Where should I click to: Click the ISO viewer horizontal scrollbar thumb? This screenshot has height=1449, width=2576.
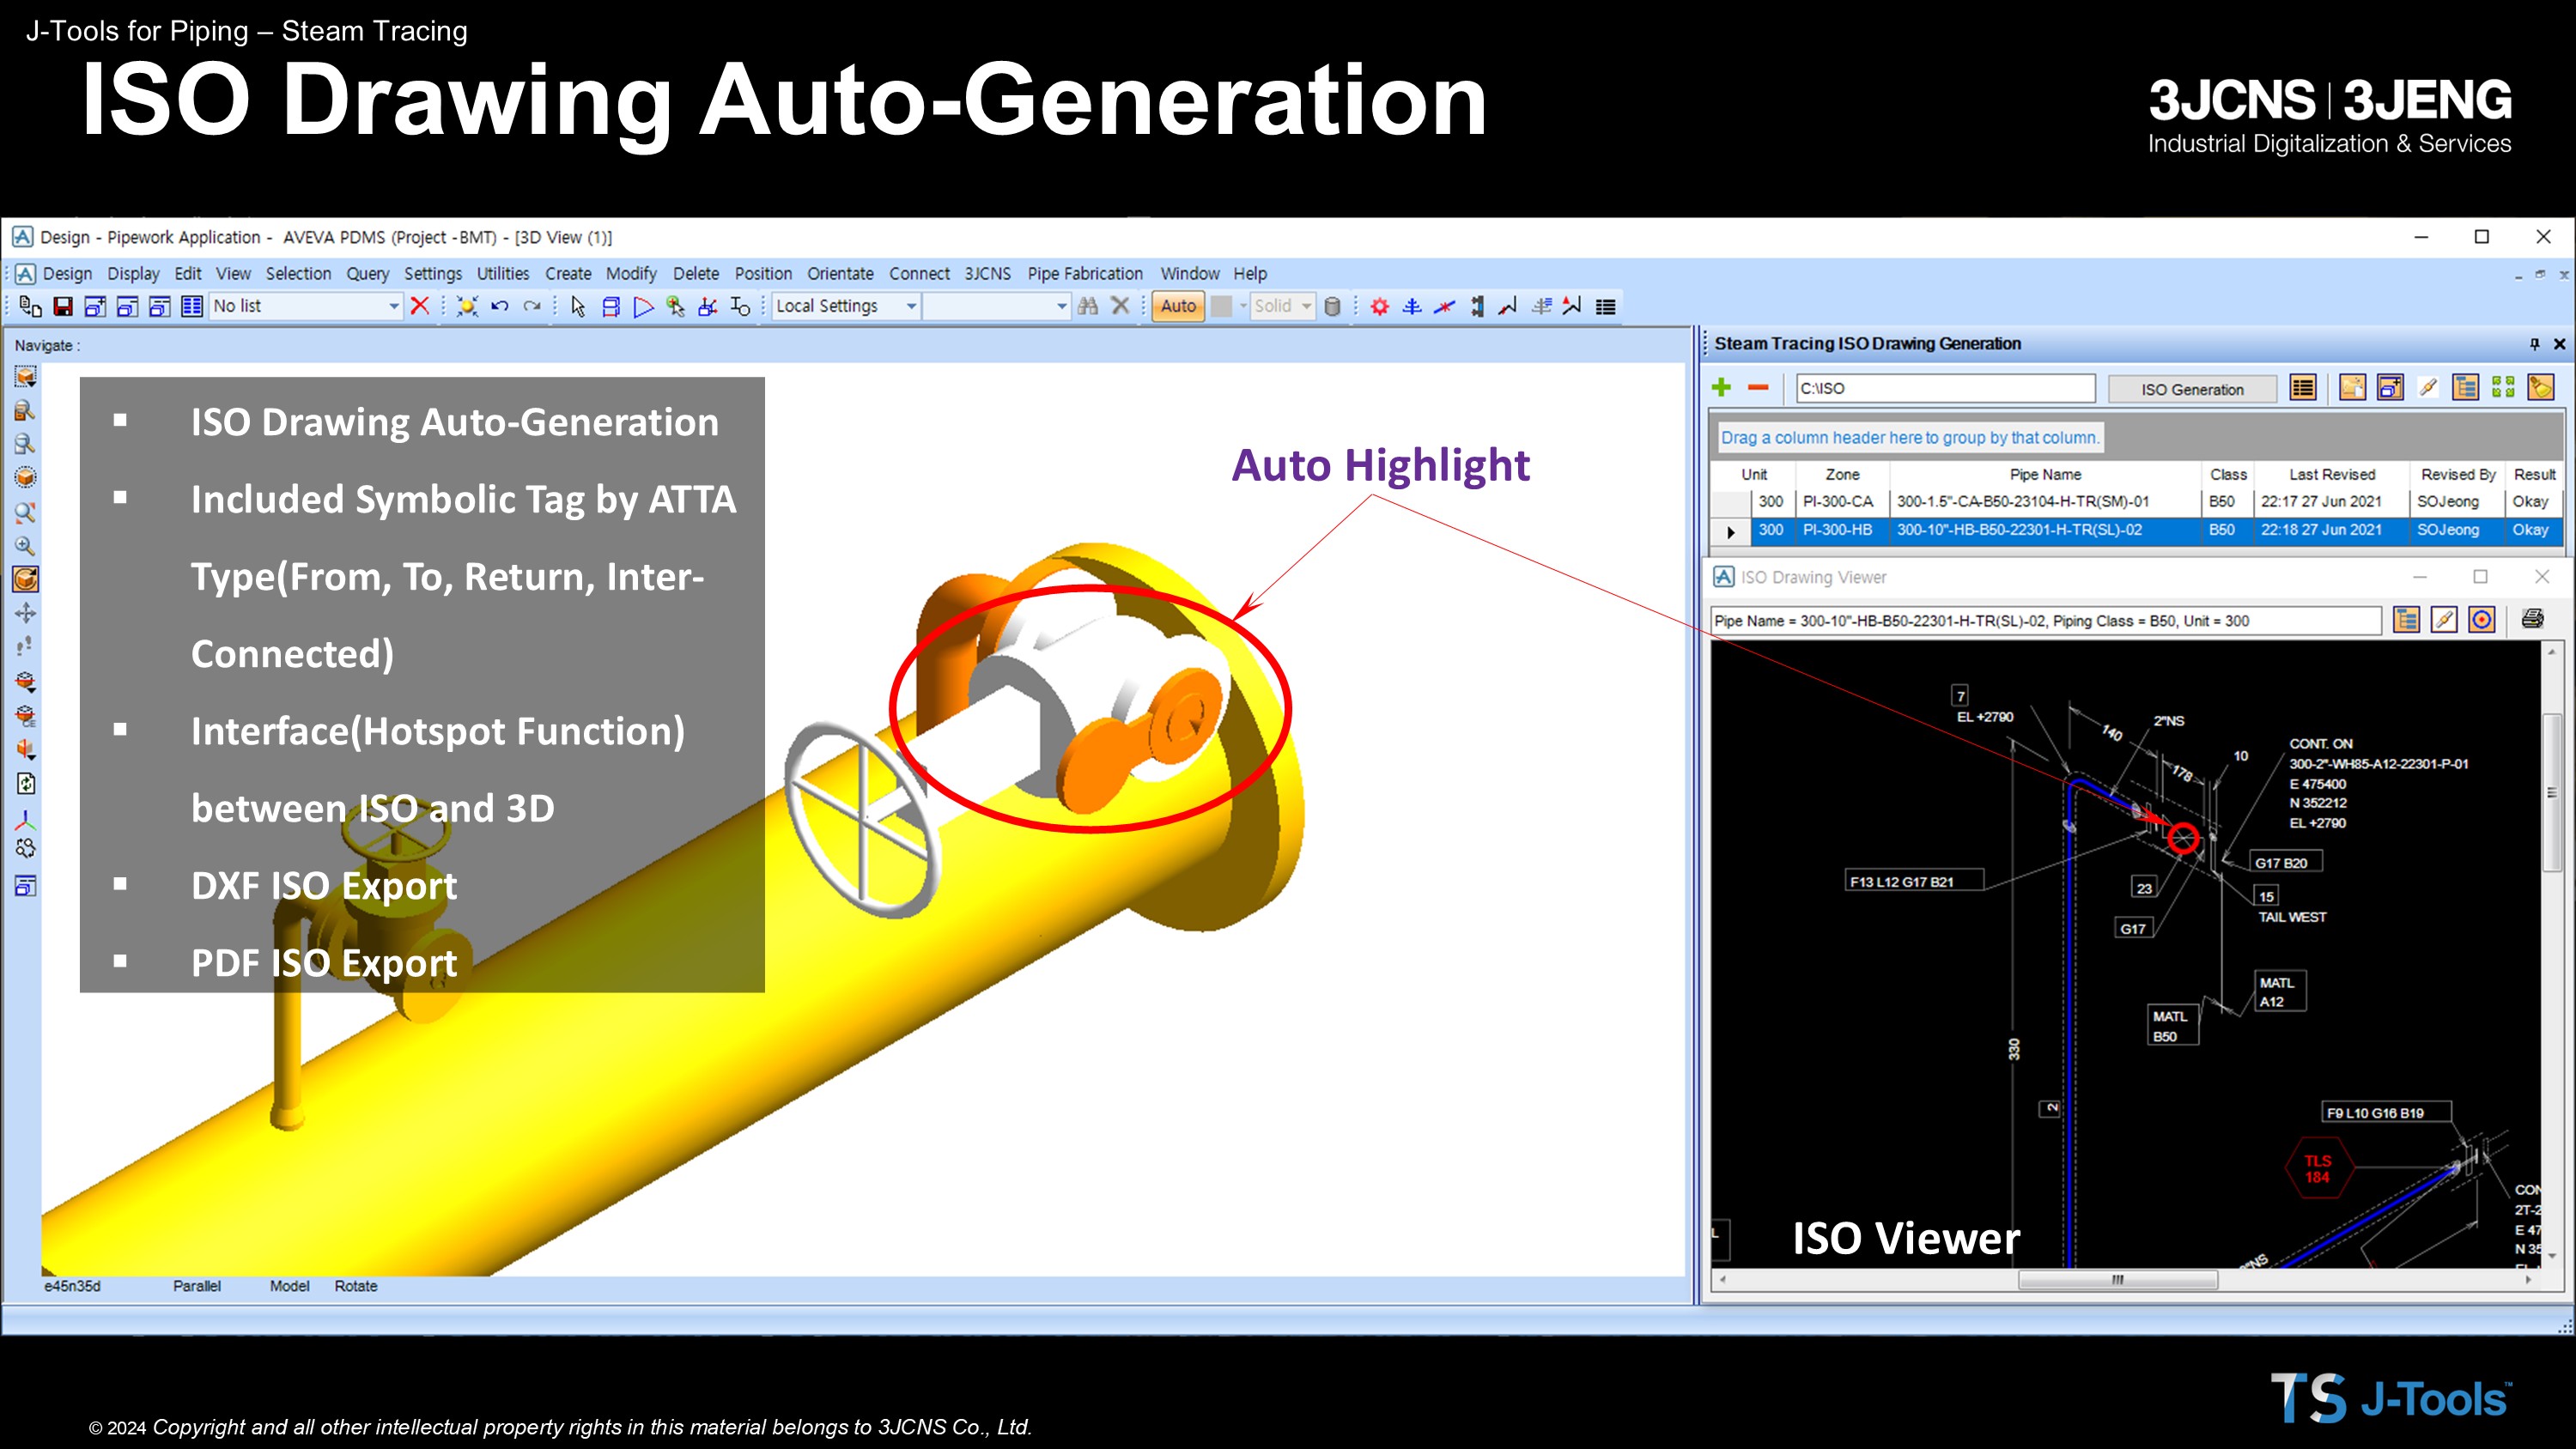tap(2117, 1280)
